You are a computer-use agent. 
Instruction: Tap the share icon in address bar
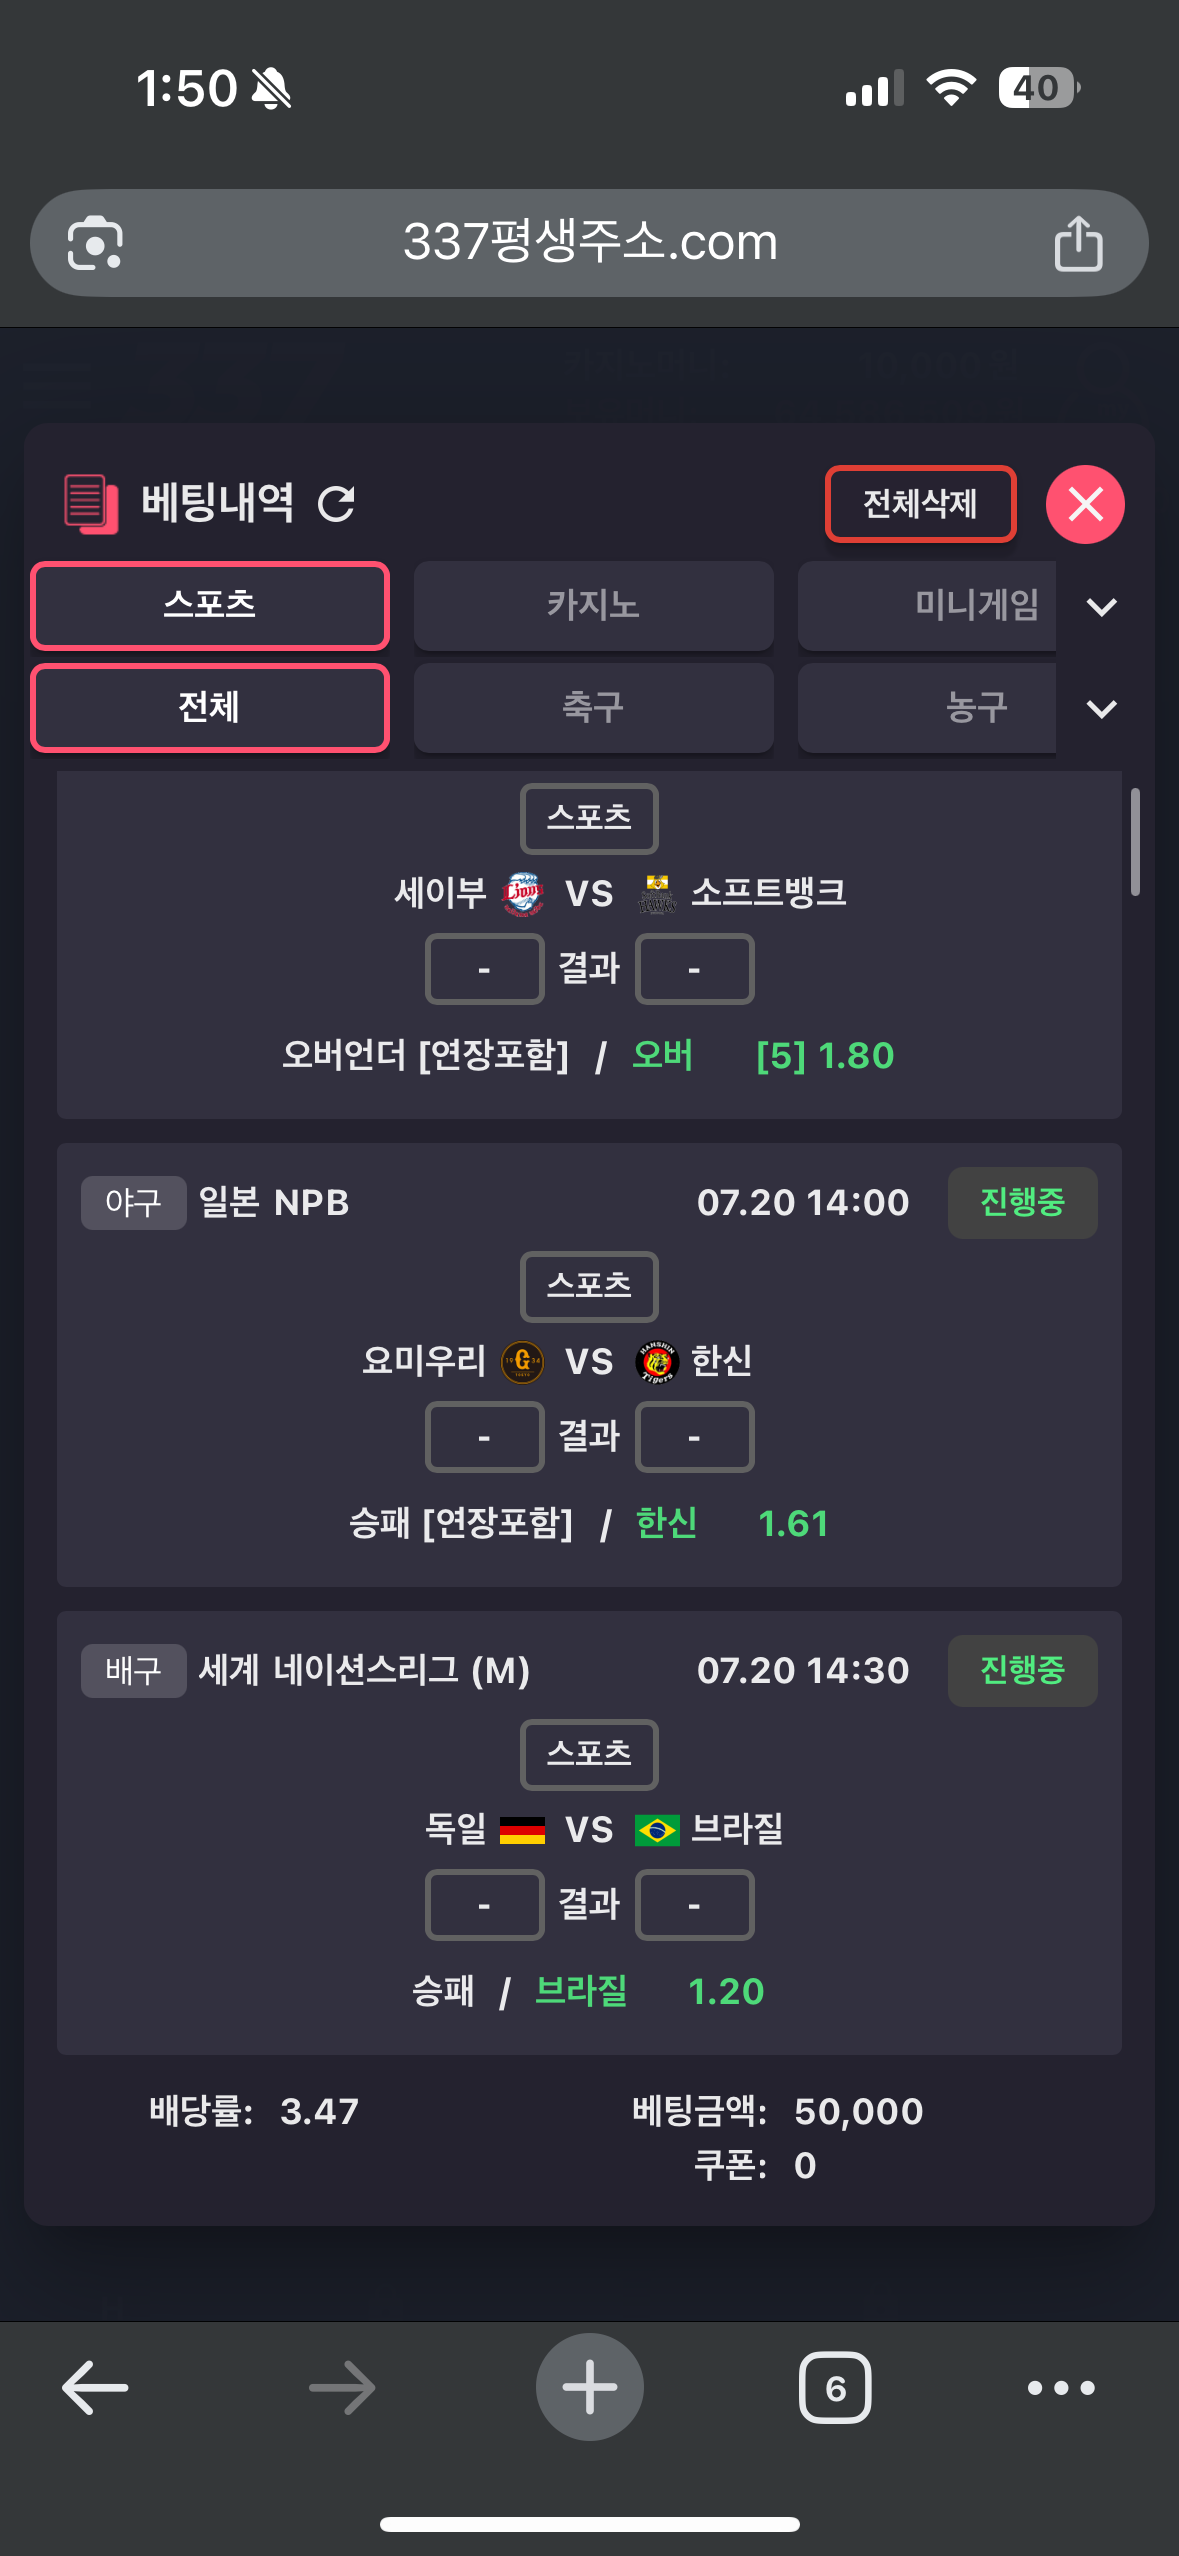(1078, 243)
